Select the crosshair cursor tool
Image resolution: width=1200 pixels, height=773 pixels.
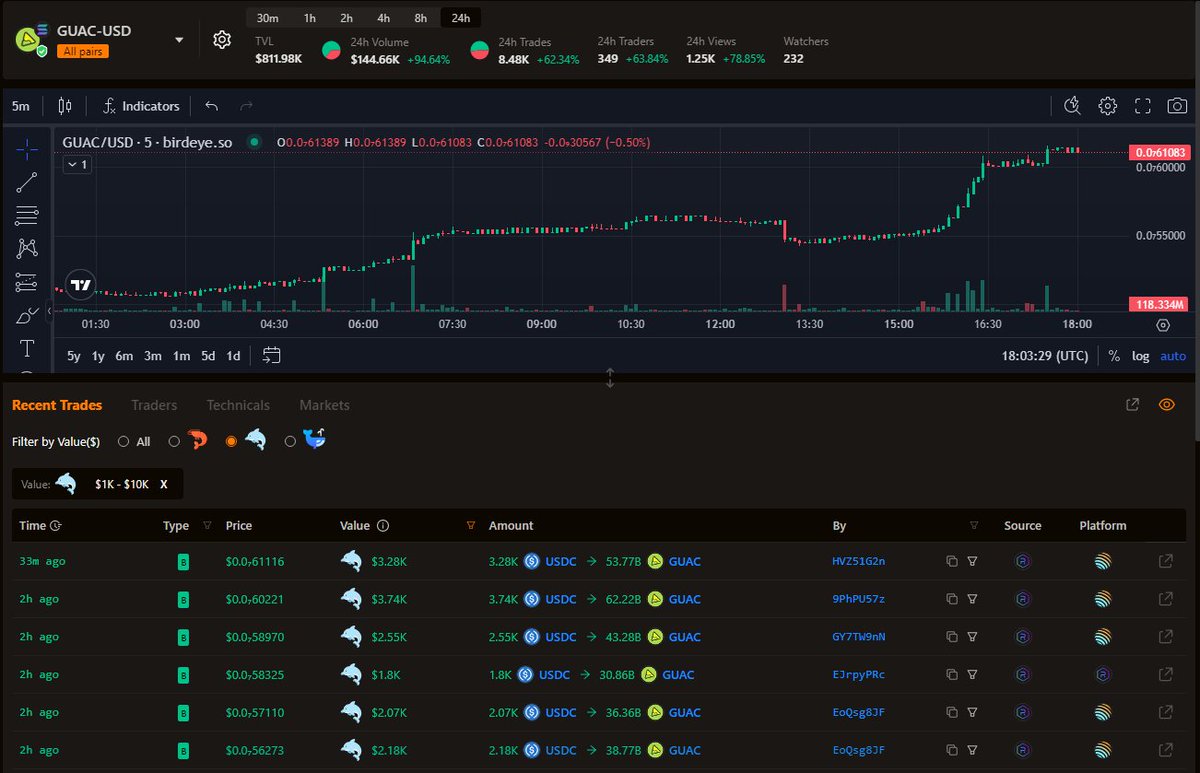pos(27,149)
